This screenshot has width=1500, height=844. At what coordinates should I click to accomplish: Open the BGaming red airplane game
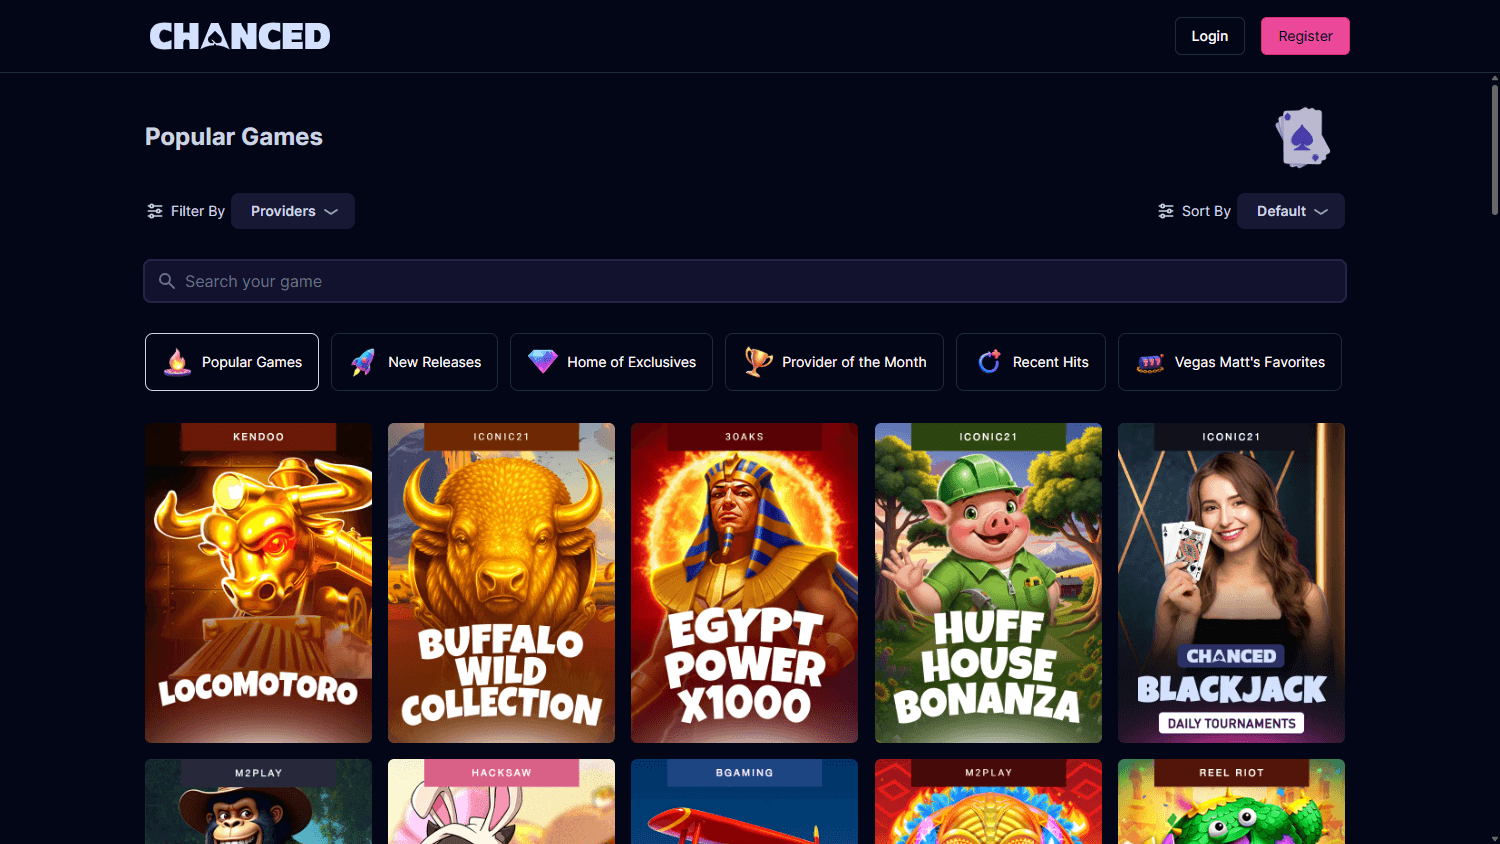tap(744, 802)
